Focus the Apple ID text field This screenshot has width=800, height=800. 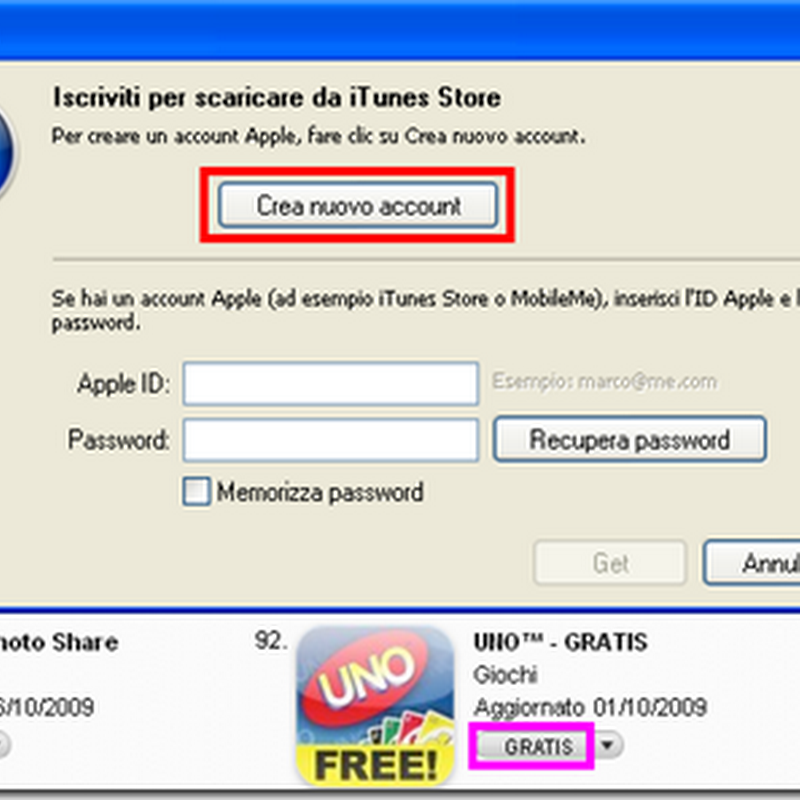pos(331,384)
